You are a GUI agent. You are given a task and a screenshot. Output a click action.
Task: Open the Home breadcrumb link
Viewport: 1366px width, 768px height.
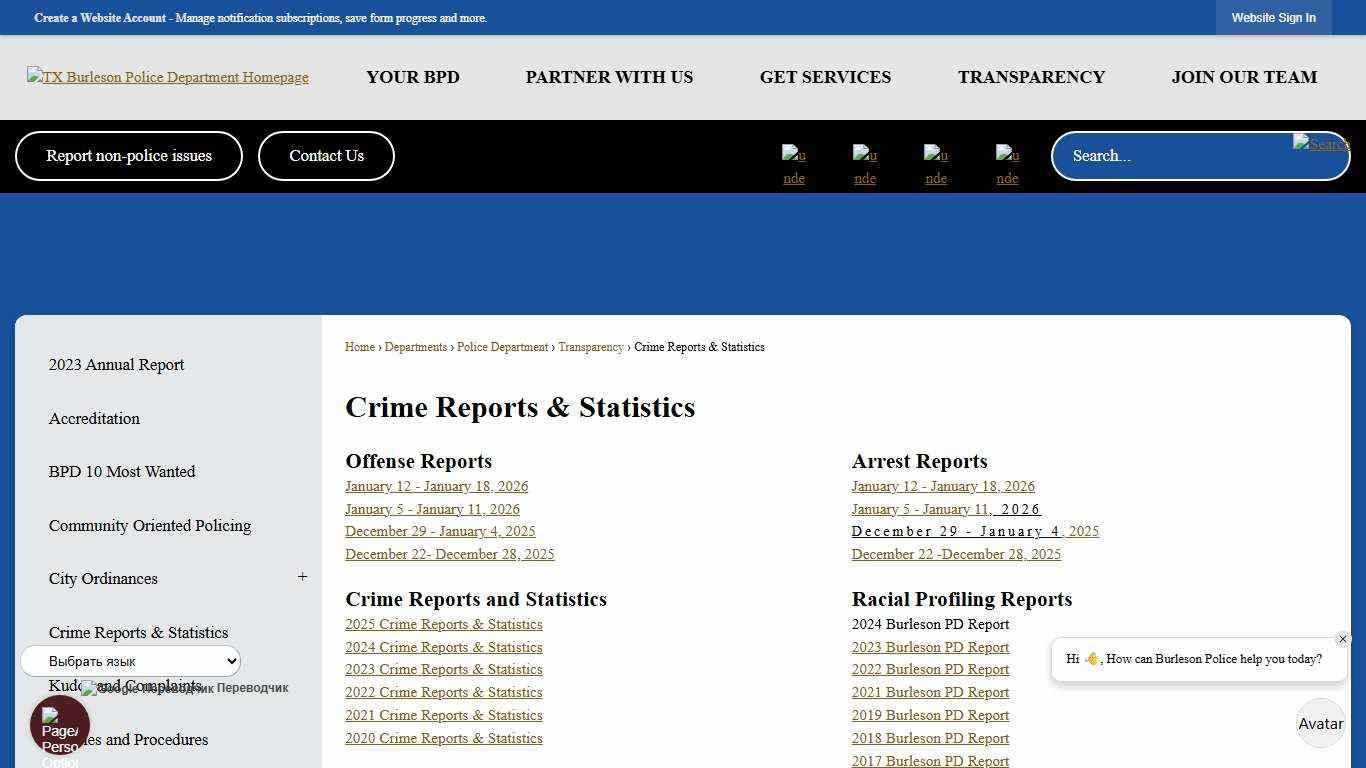(359, 347)
